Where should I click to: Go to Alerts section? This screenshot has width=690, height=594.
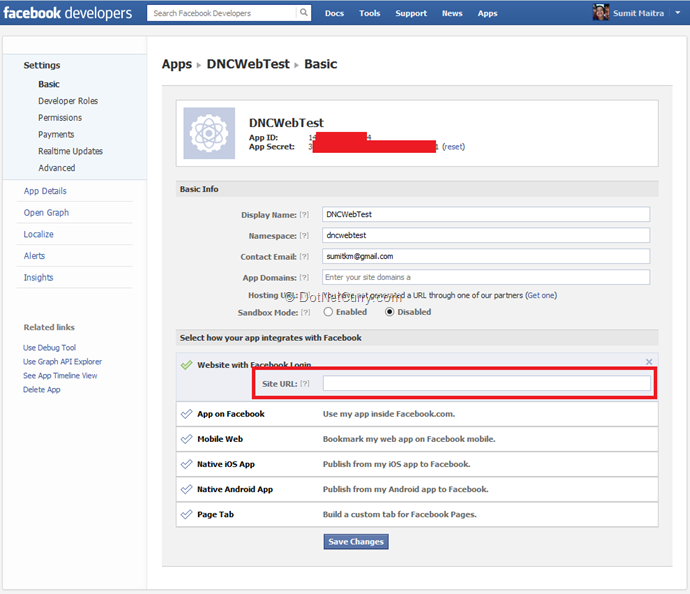pyautogui.click(x=34, y=256)
